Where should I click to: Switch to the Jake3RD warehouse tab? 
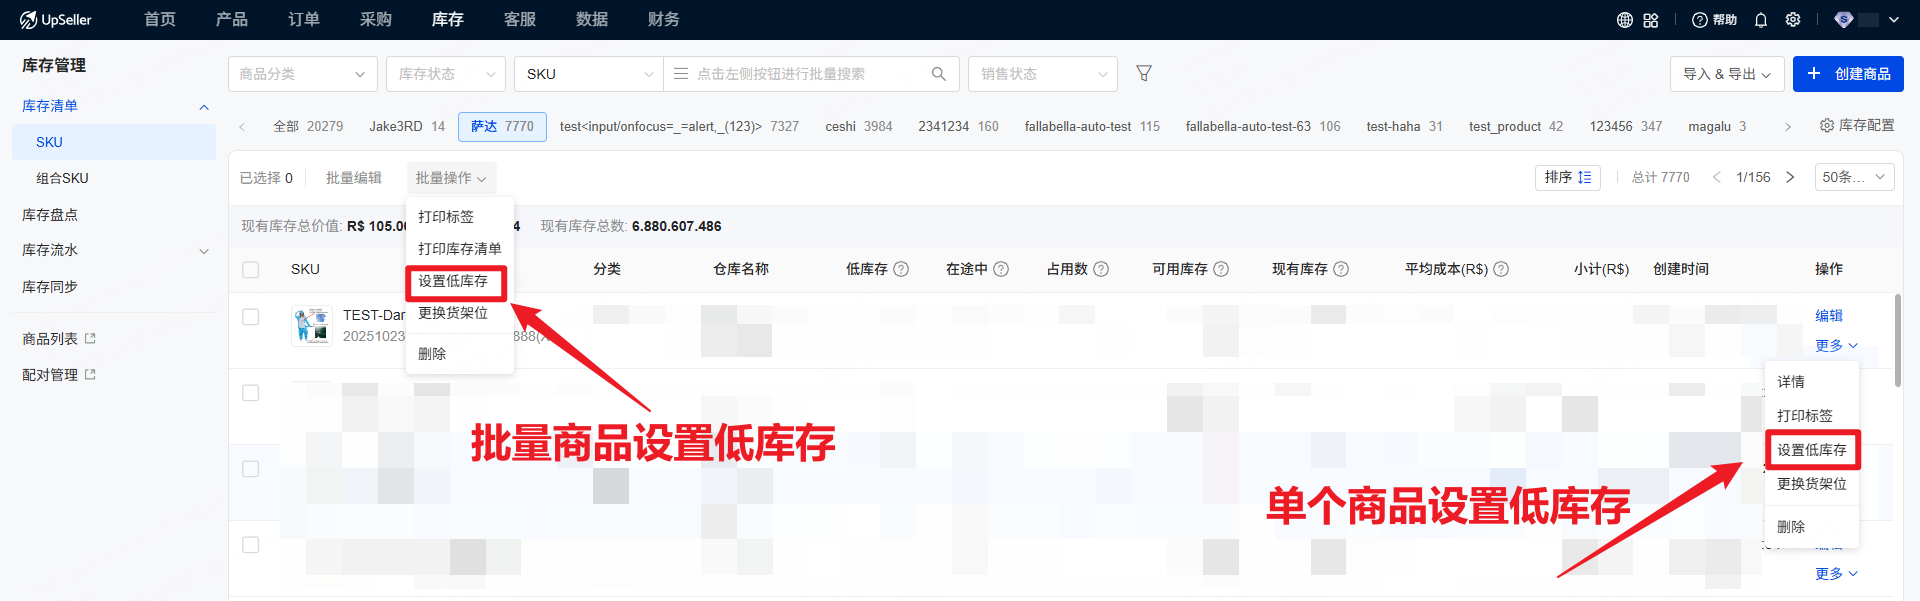coord(406,127)
